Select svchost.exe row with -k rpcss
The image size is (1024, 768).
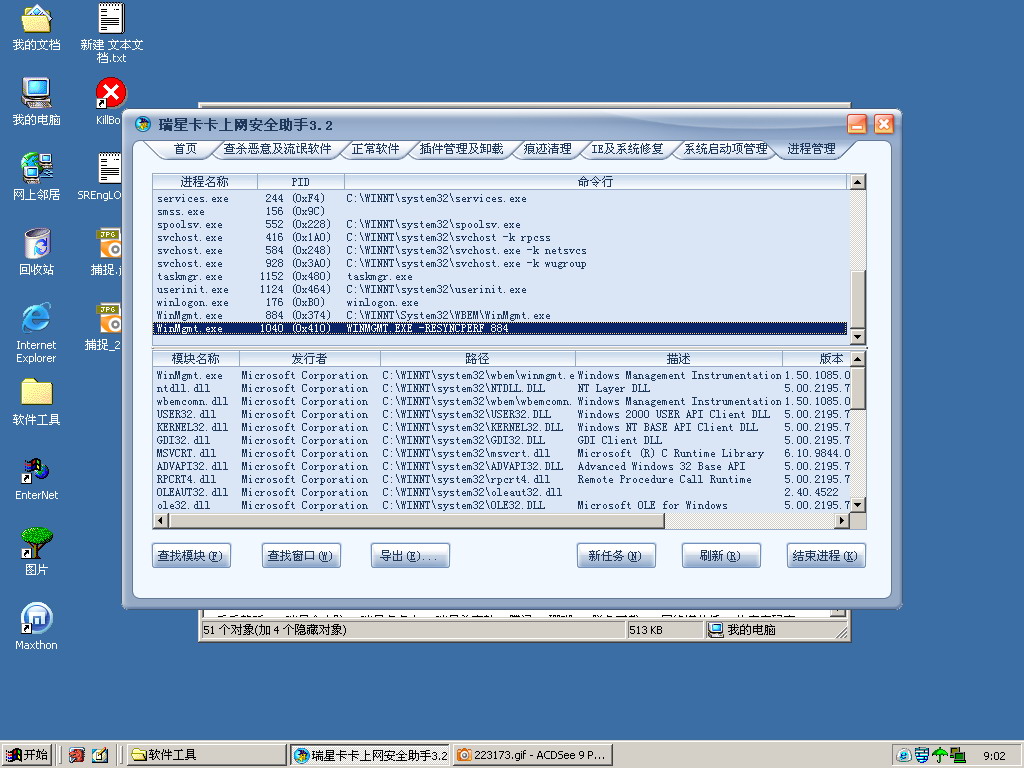pyautogui.click(x=500, y=238)
